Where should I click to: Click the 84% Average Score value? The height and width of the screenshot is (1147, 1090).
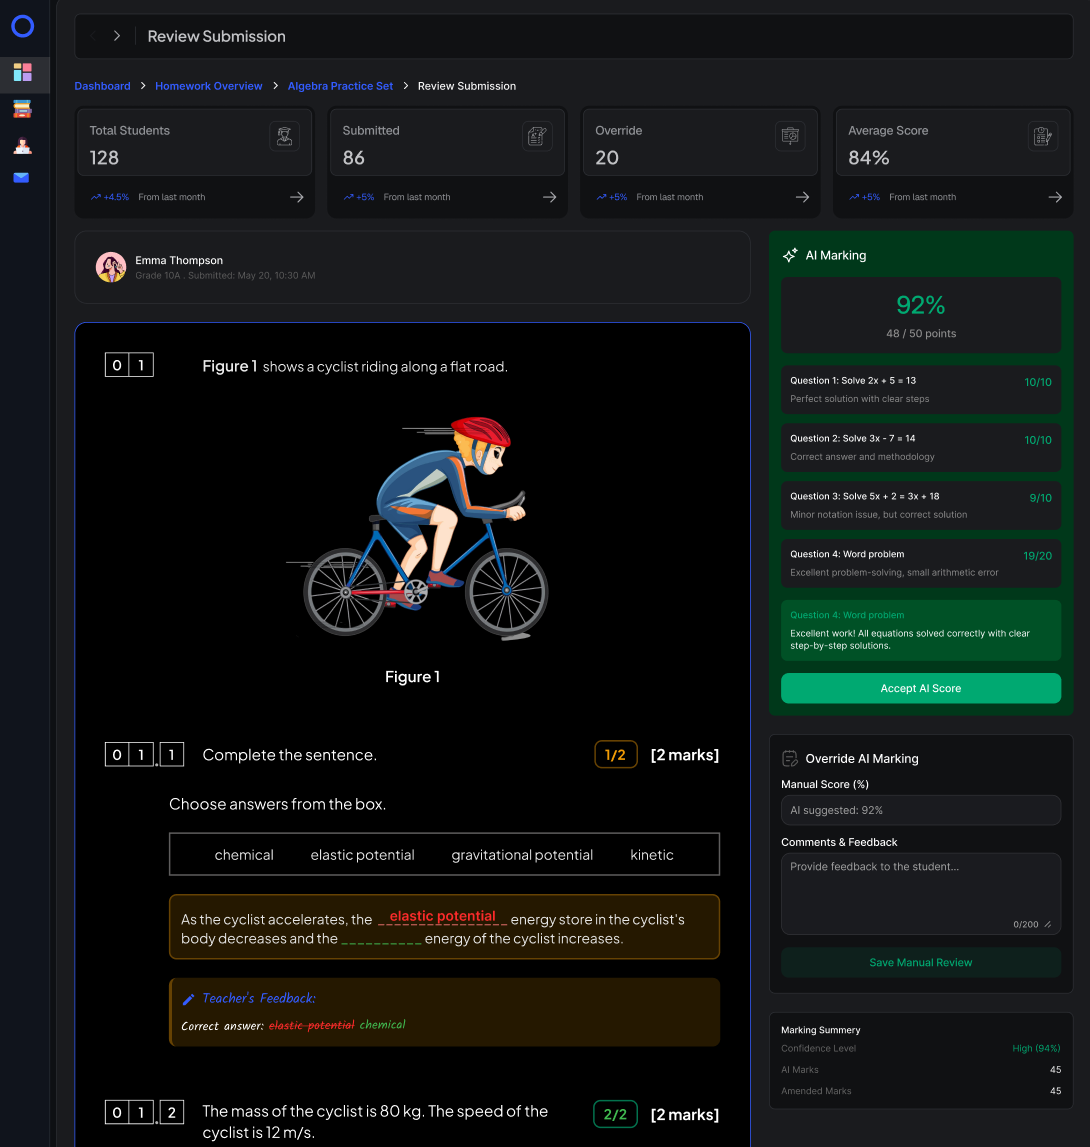coord(868,158)
